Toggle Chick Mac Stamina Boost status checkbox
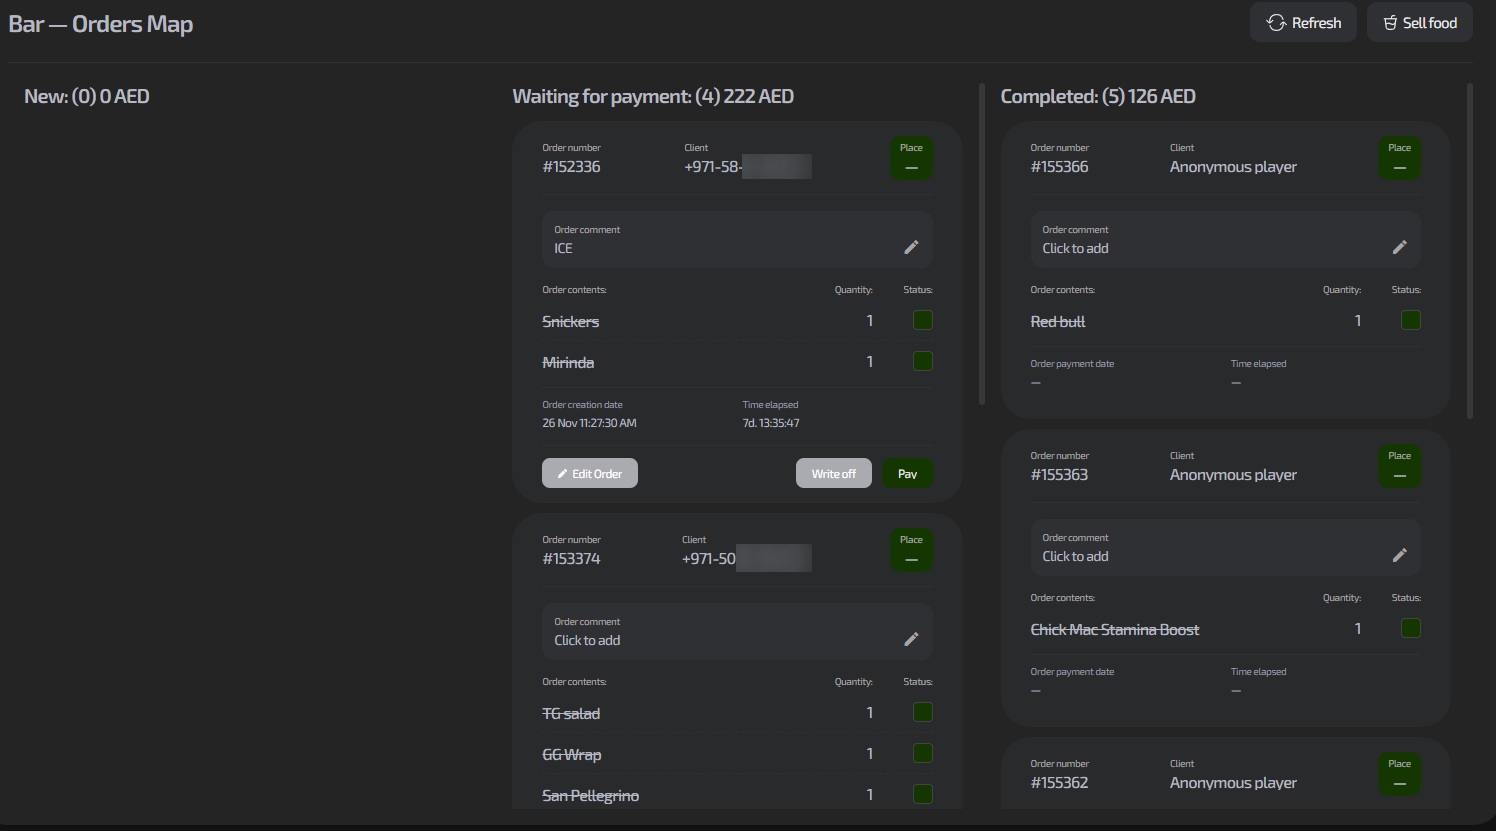 pyautogui.click(x=1411, y=628)
